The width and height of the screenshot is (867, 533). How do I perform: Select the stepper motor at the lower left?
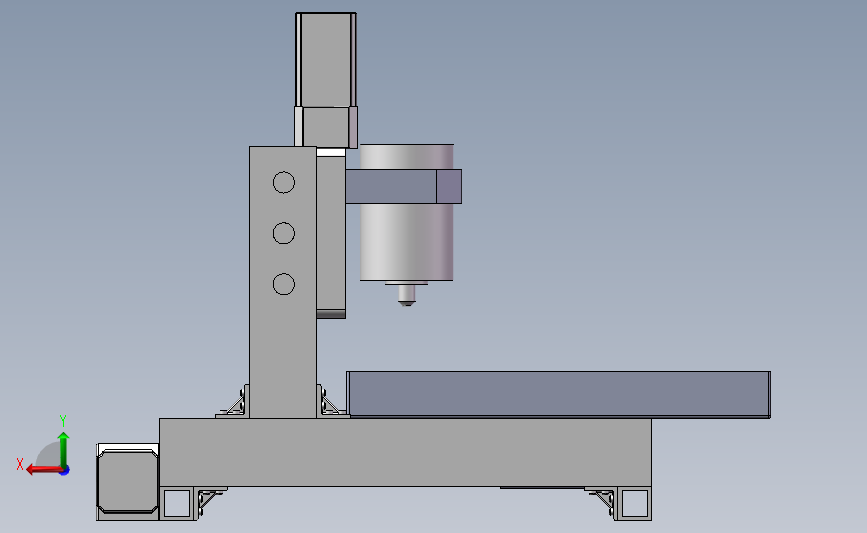point(128,482)
